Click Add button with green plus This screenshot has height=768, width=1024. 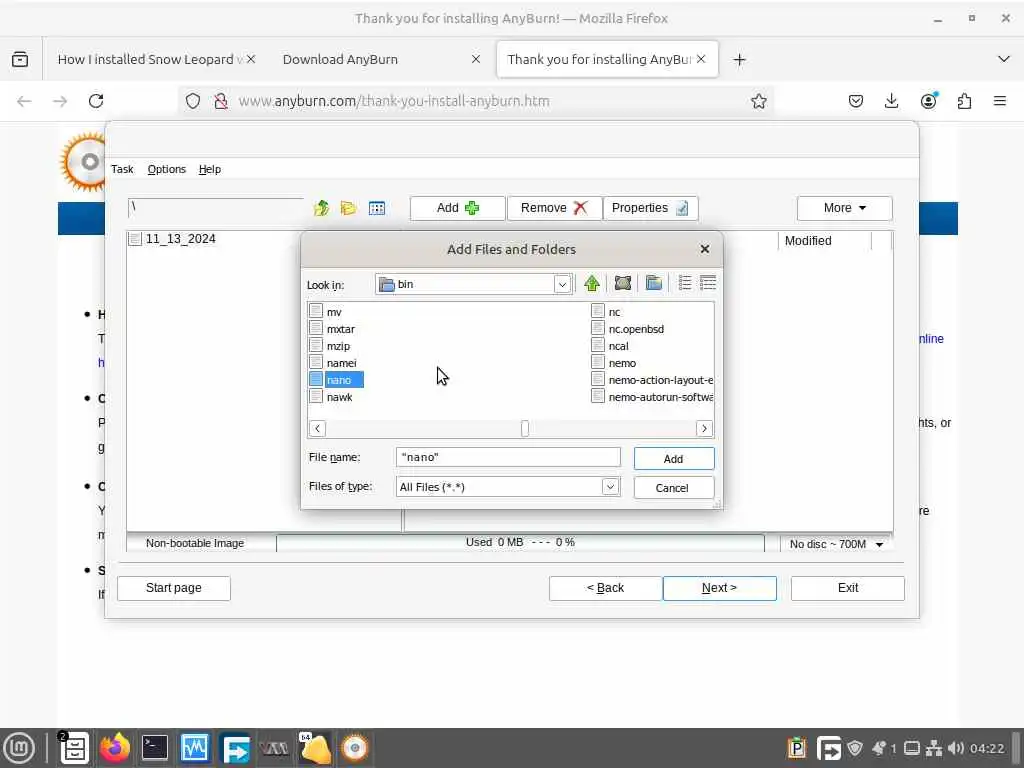coord(457,208)
